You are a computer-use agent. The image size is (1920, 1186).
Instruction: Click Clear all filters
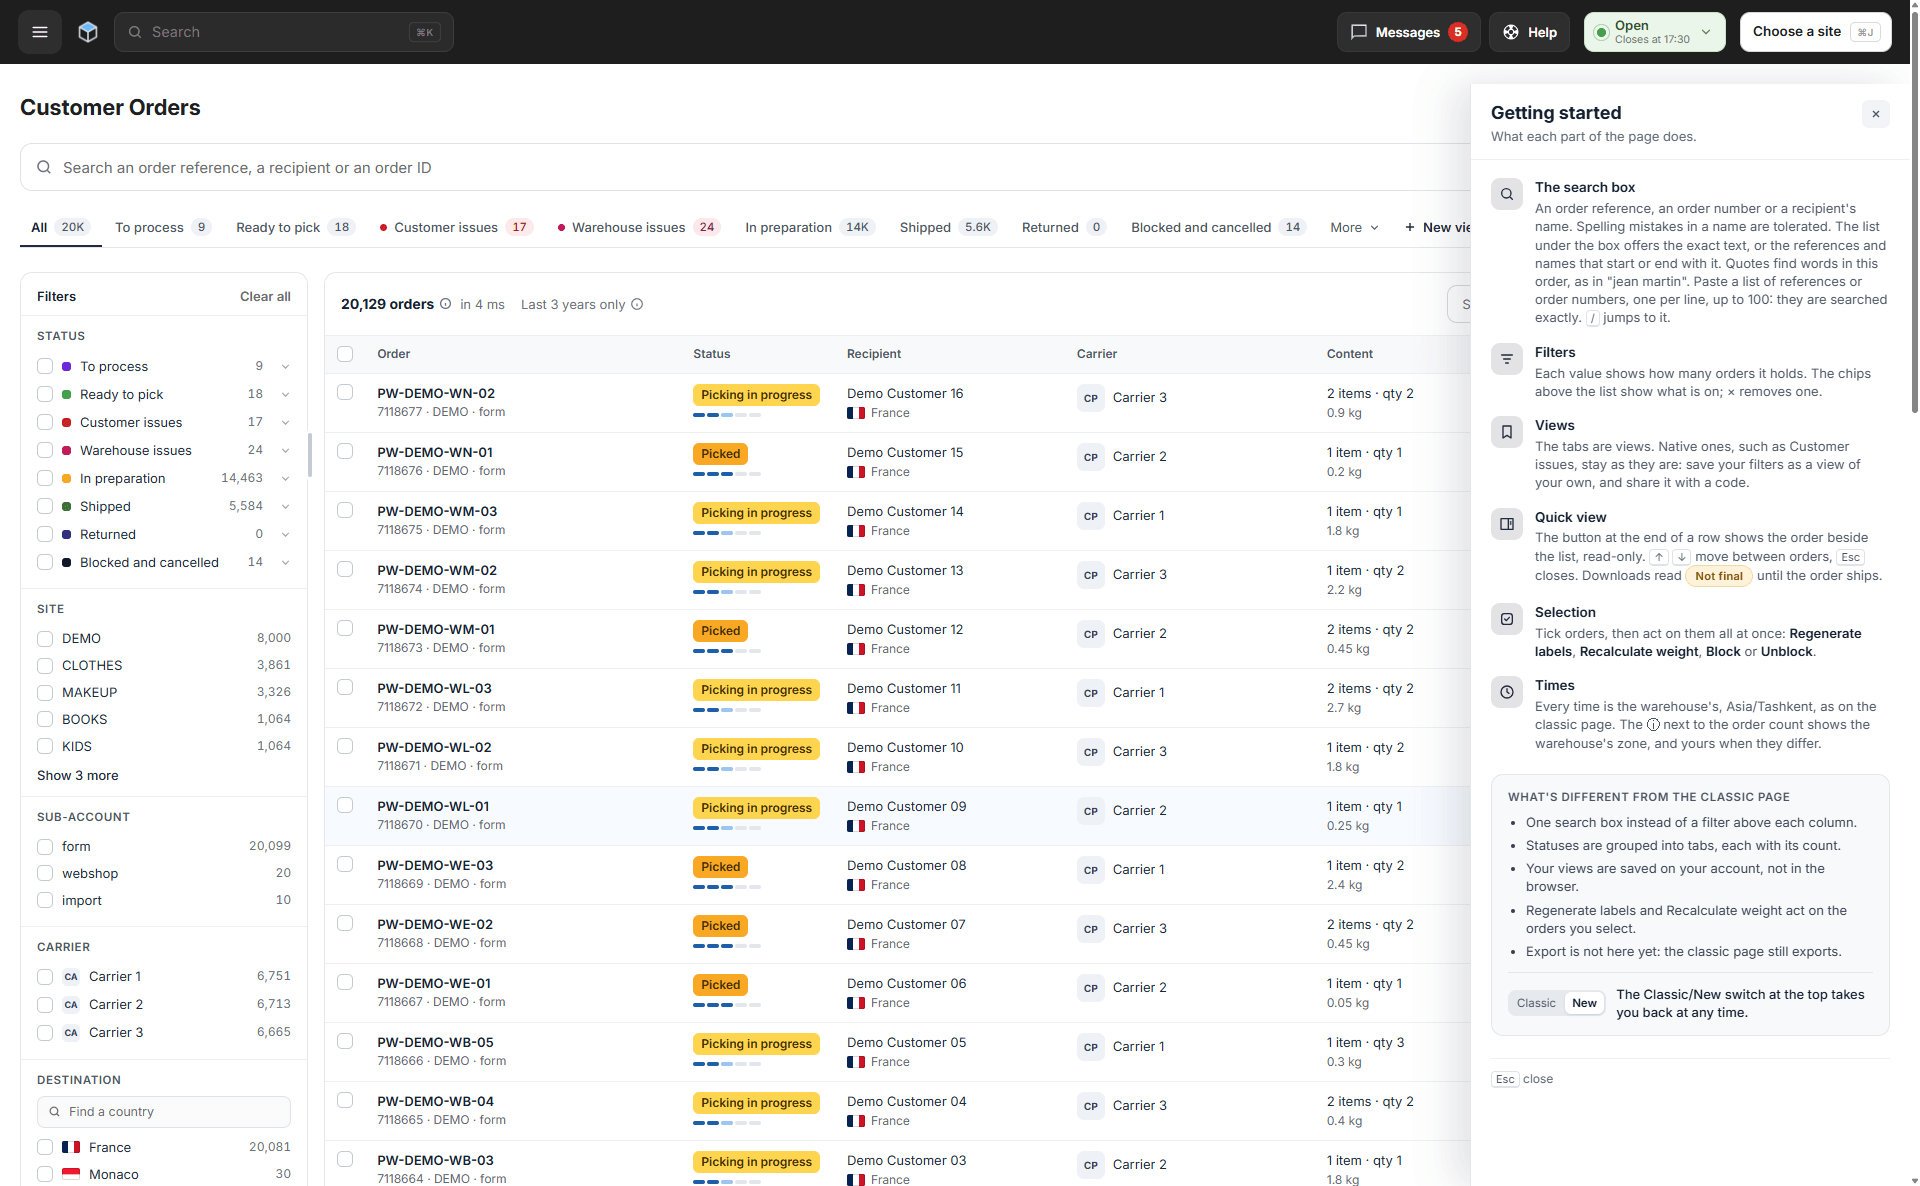point(265,296)
